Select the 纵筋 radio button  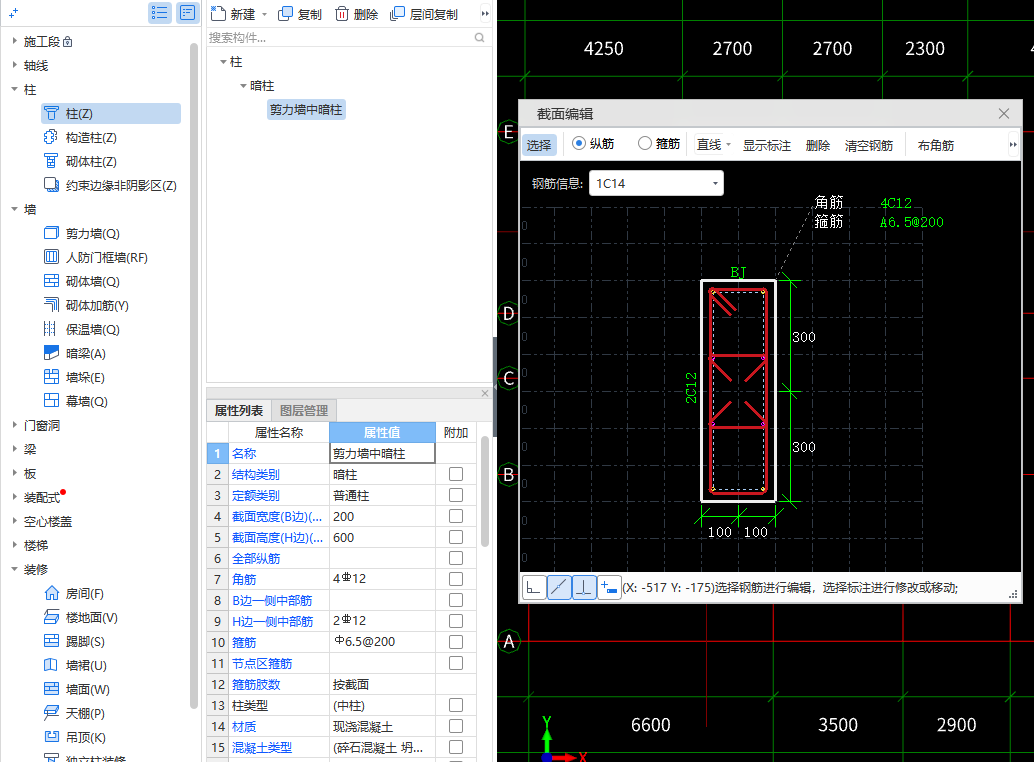tap(578, 143)
